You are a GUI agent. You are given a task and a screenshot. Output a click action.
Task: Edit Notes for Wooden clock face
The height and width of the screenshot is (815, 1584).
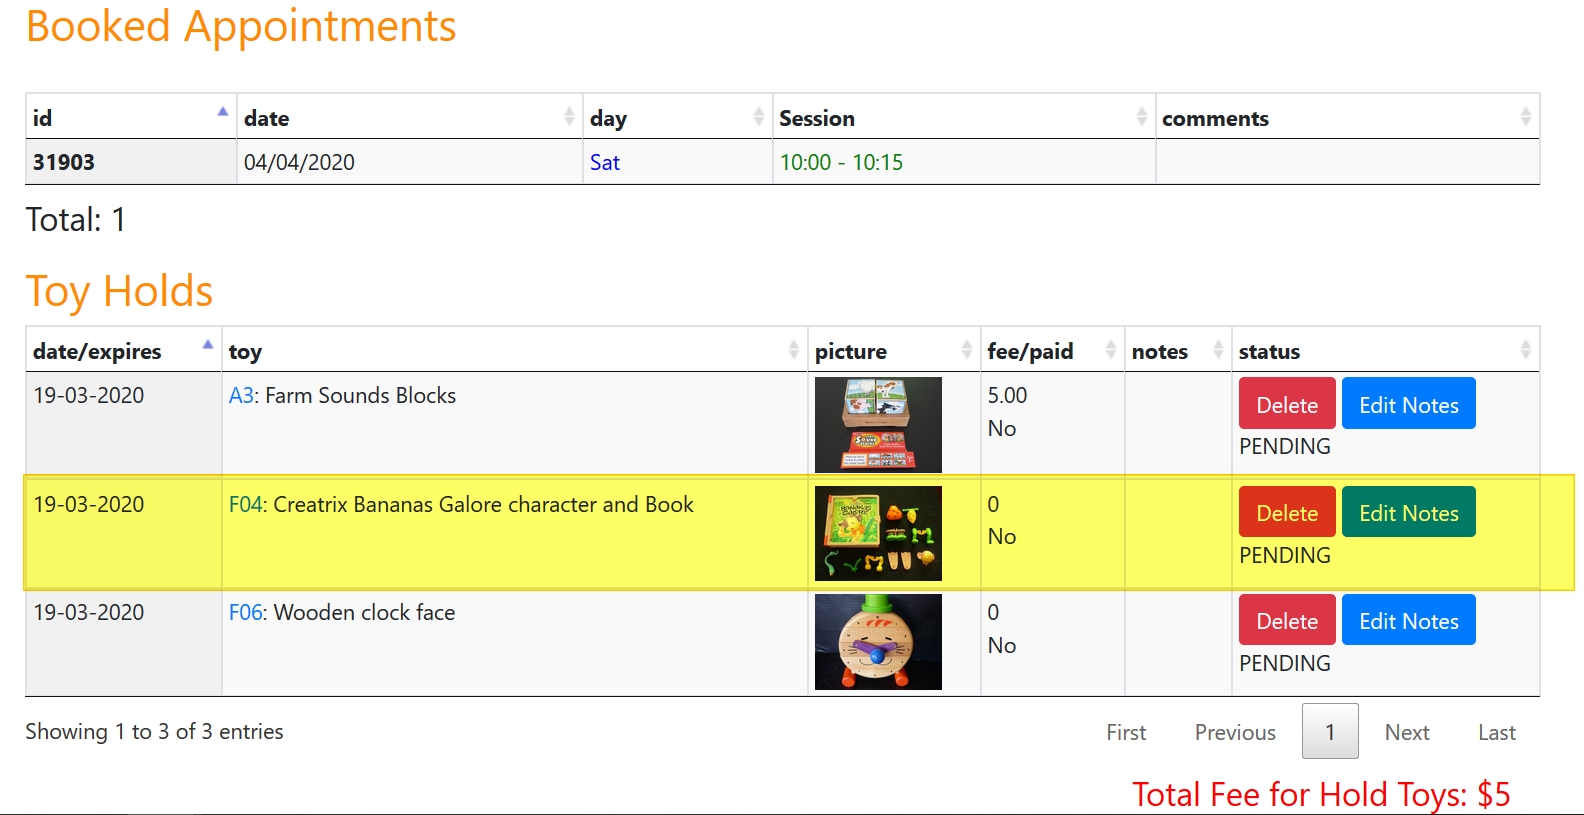pyautogui.click(x=1408, y=620)
